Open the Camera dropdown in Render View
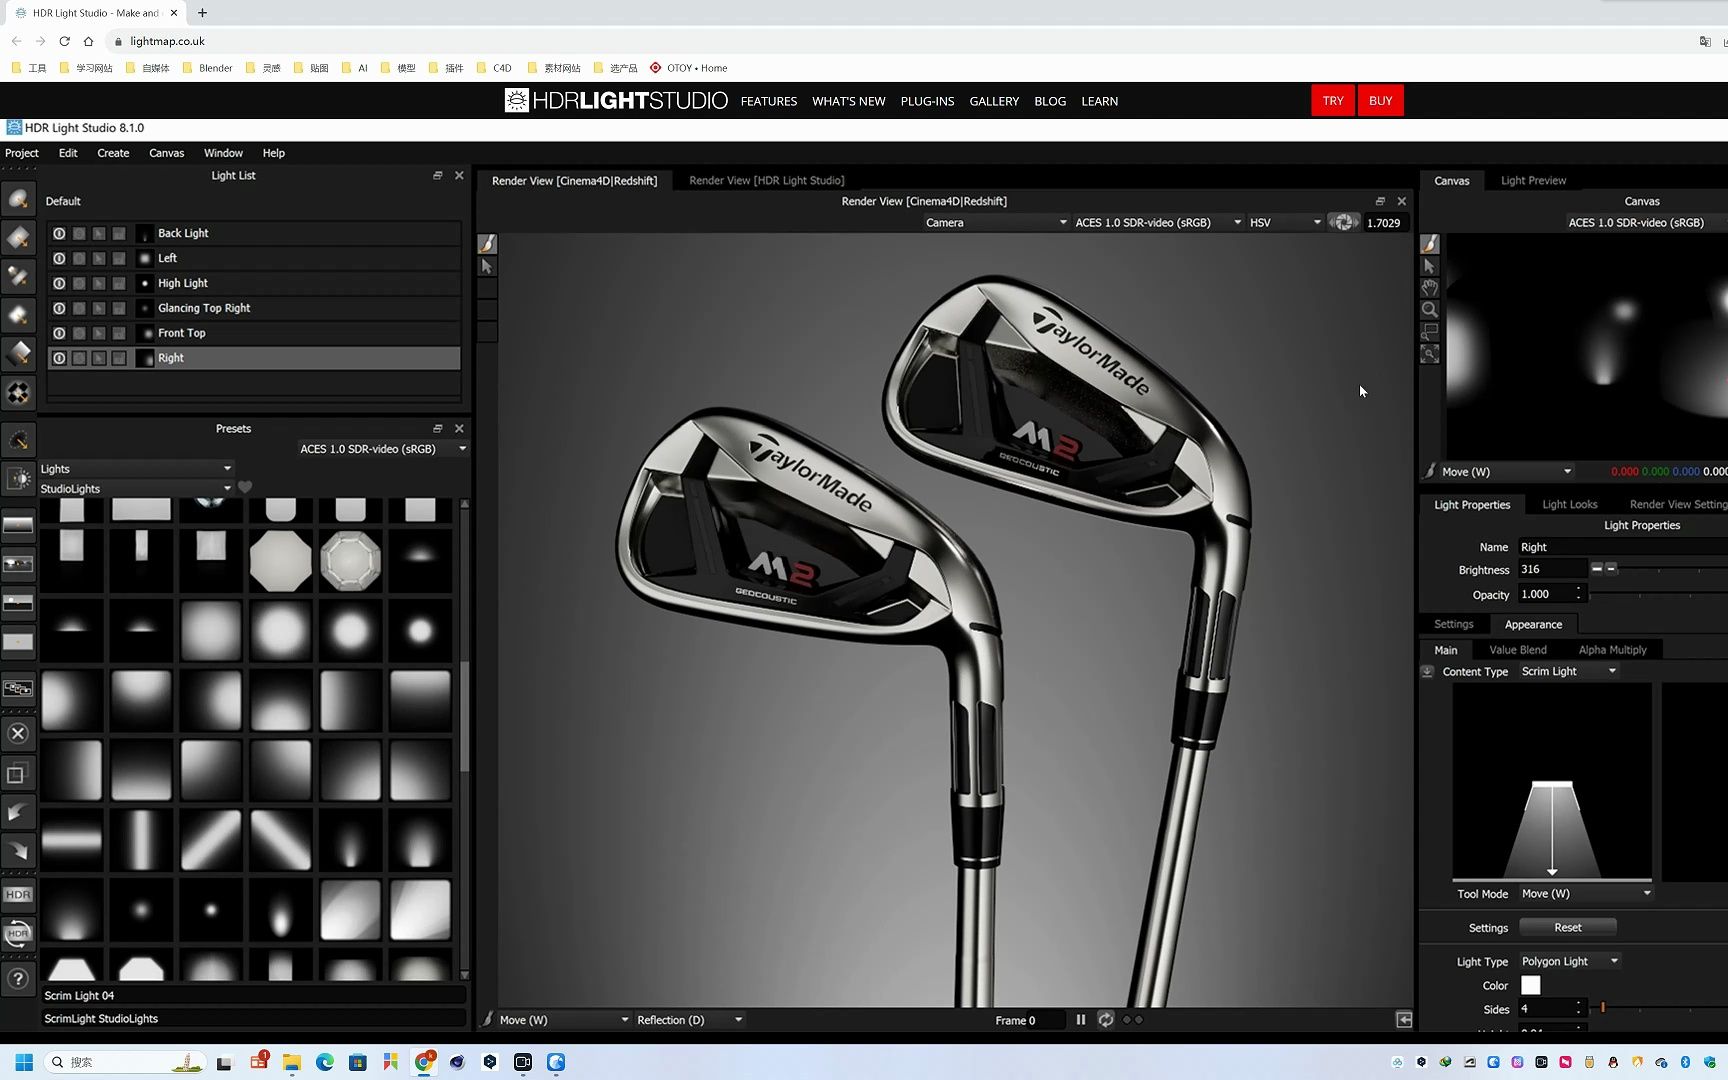 [x=996, y=222]
